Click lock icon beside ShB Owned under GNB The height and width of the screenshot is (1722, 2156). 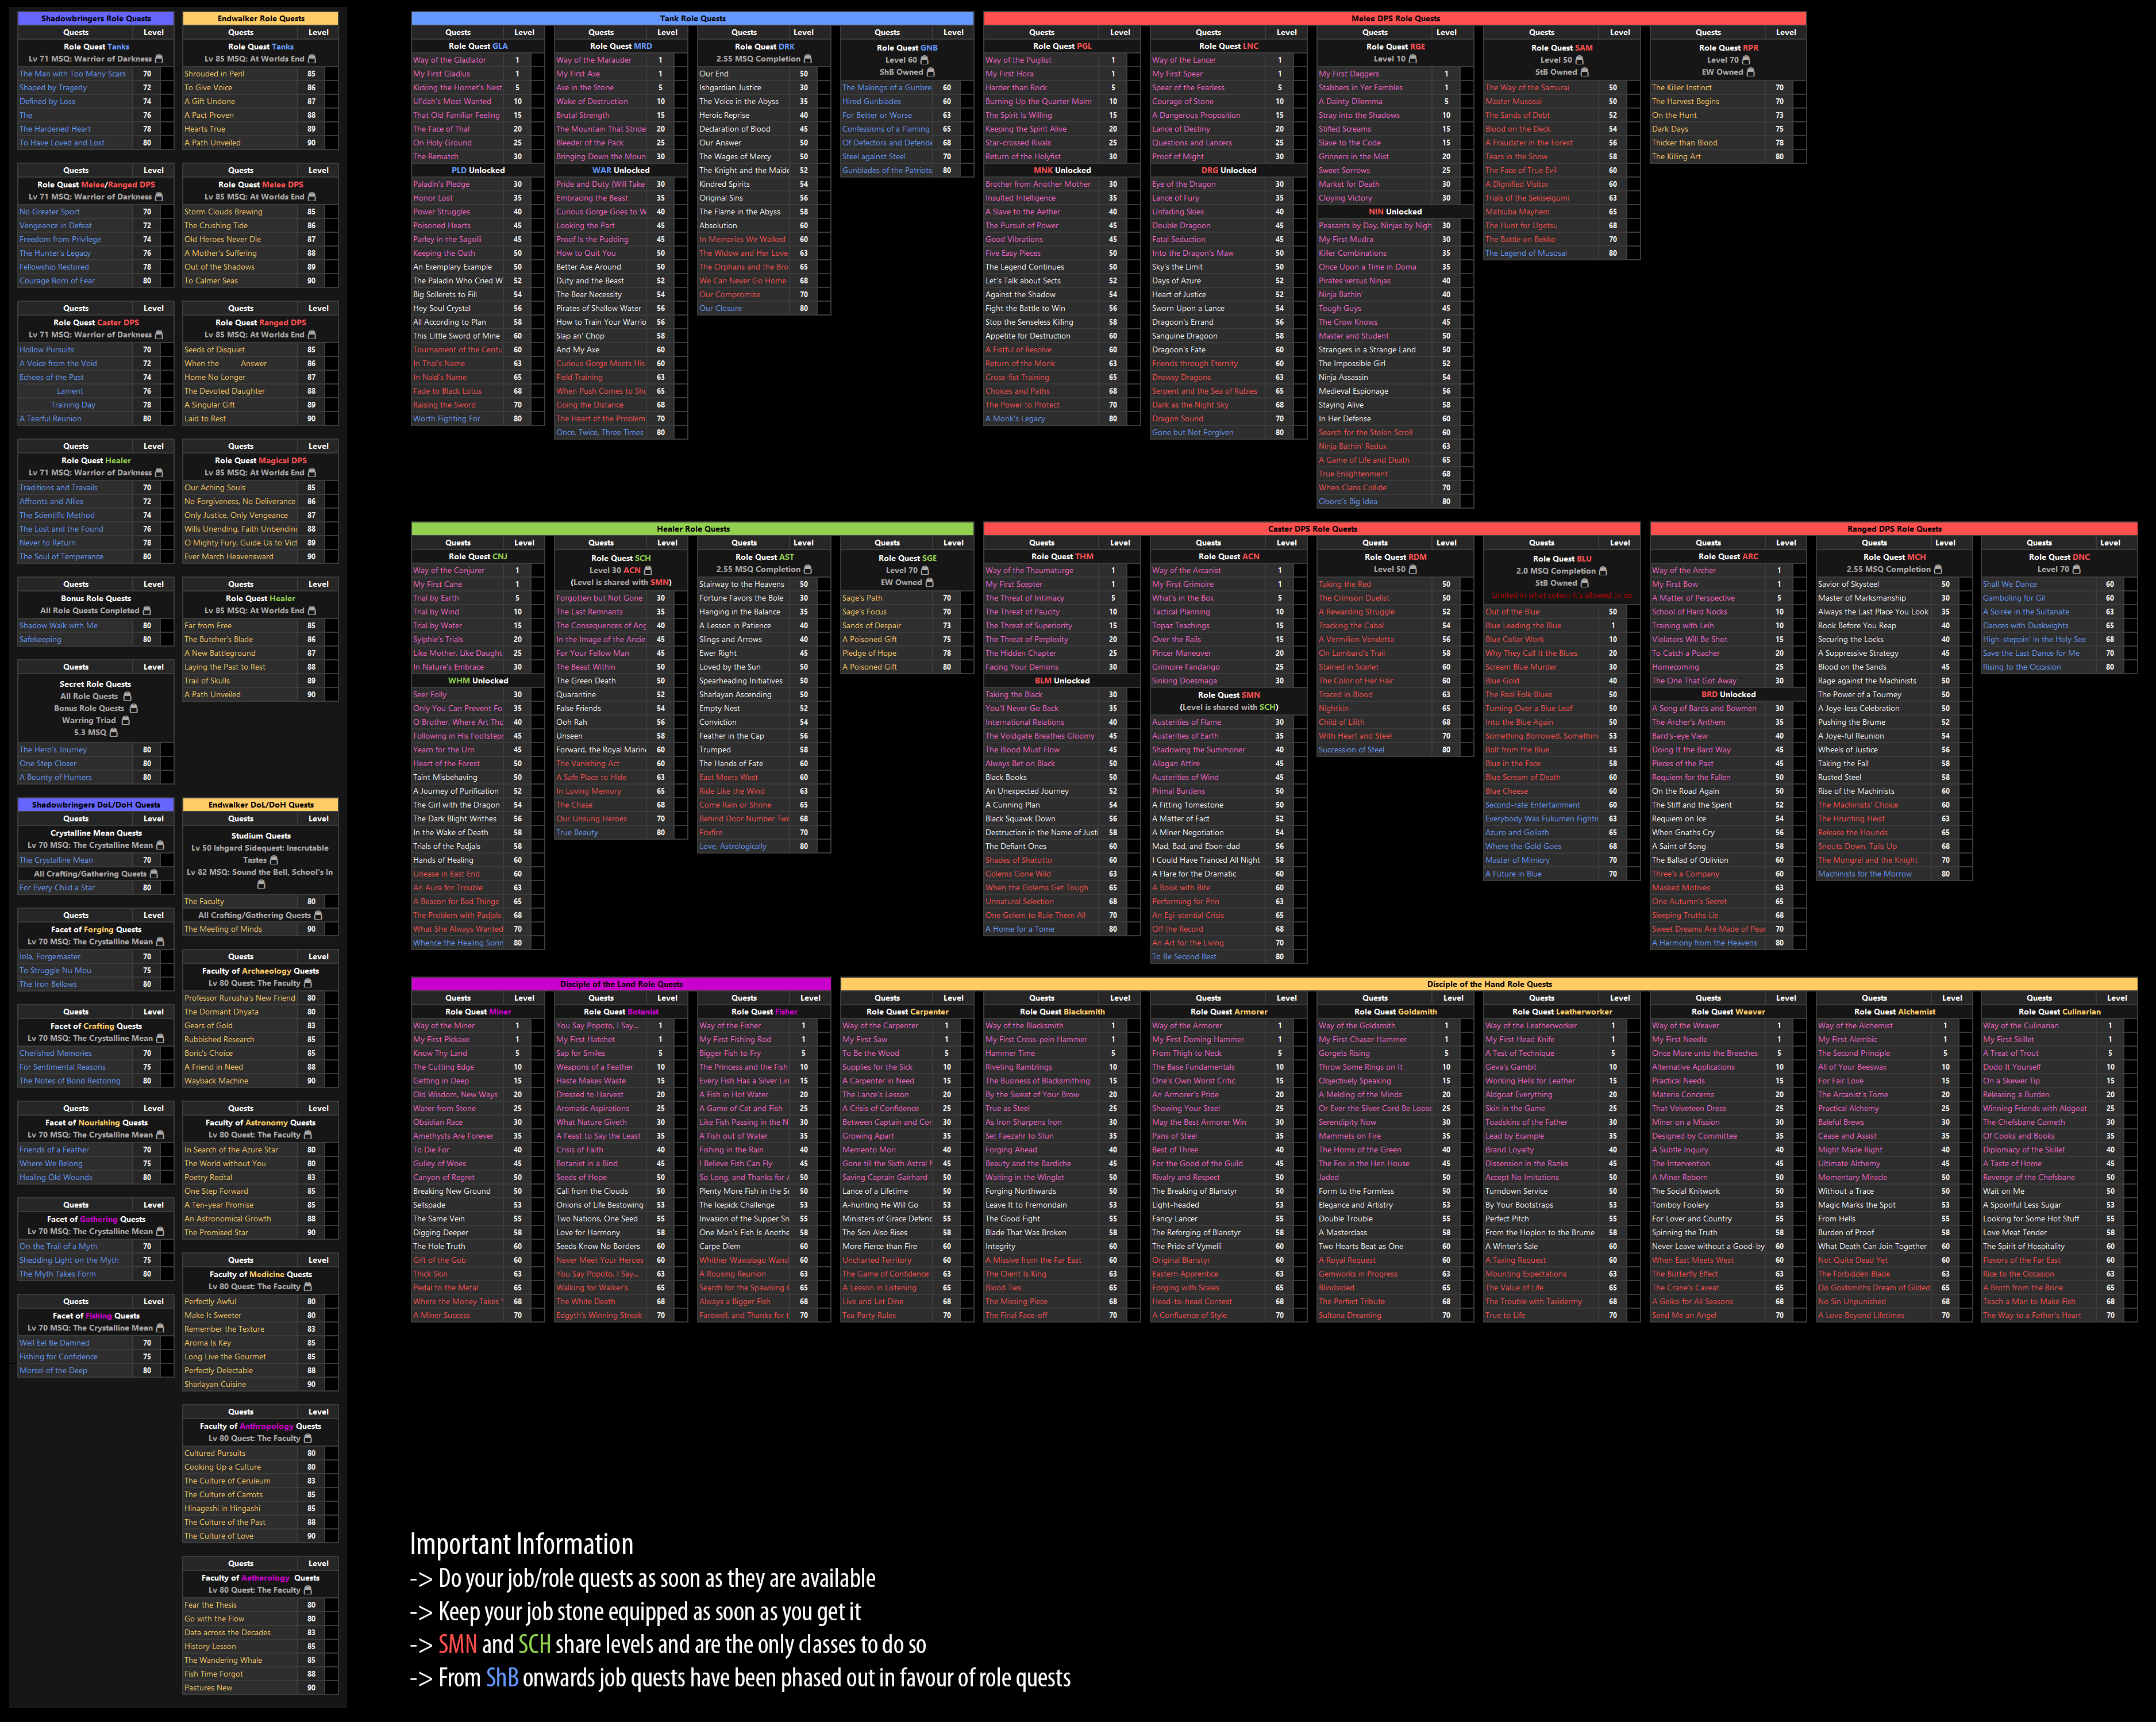(931, 72)
